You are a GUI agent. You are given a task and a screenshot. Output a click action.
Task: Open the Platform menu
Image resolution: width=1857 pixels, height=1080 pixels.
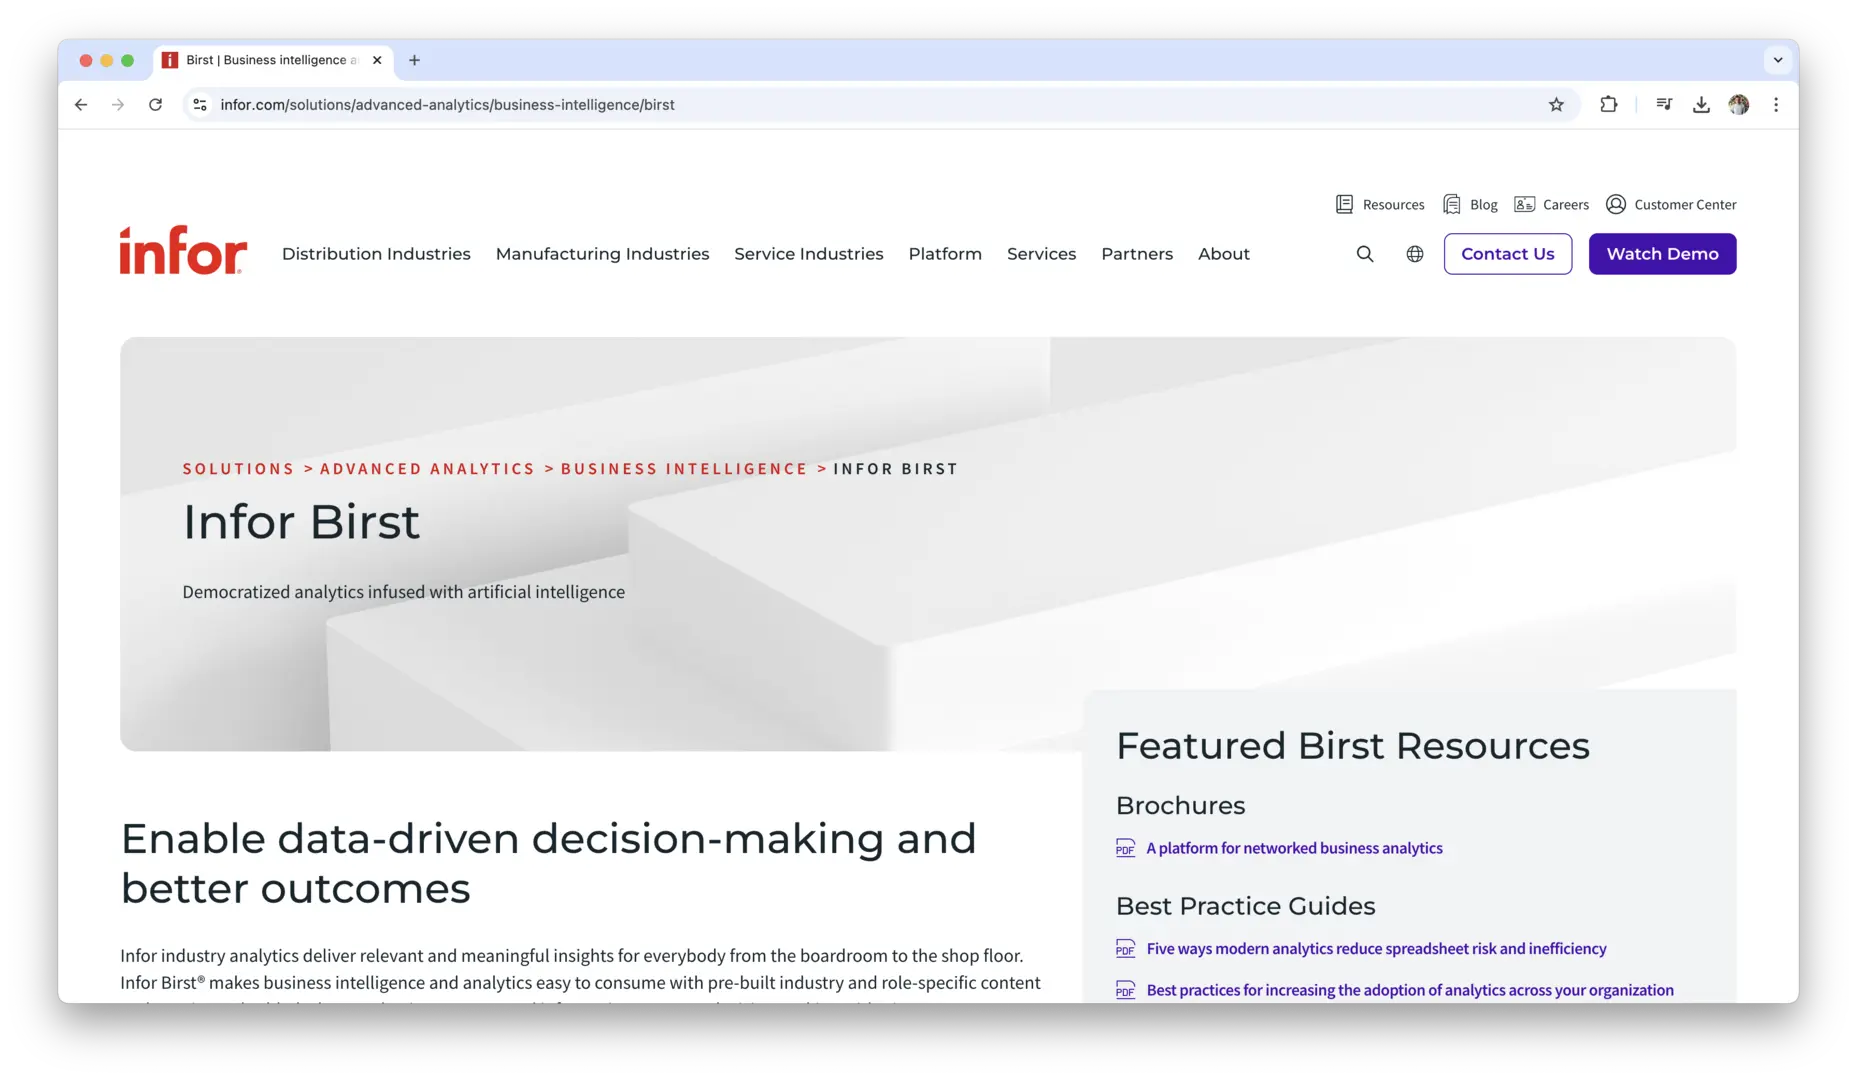(945, 254)
